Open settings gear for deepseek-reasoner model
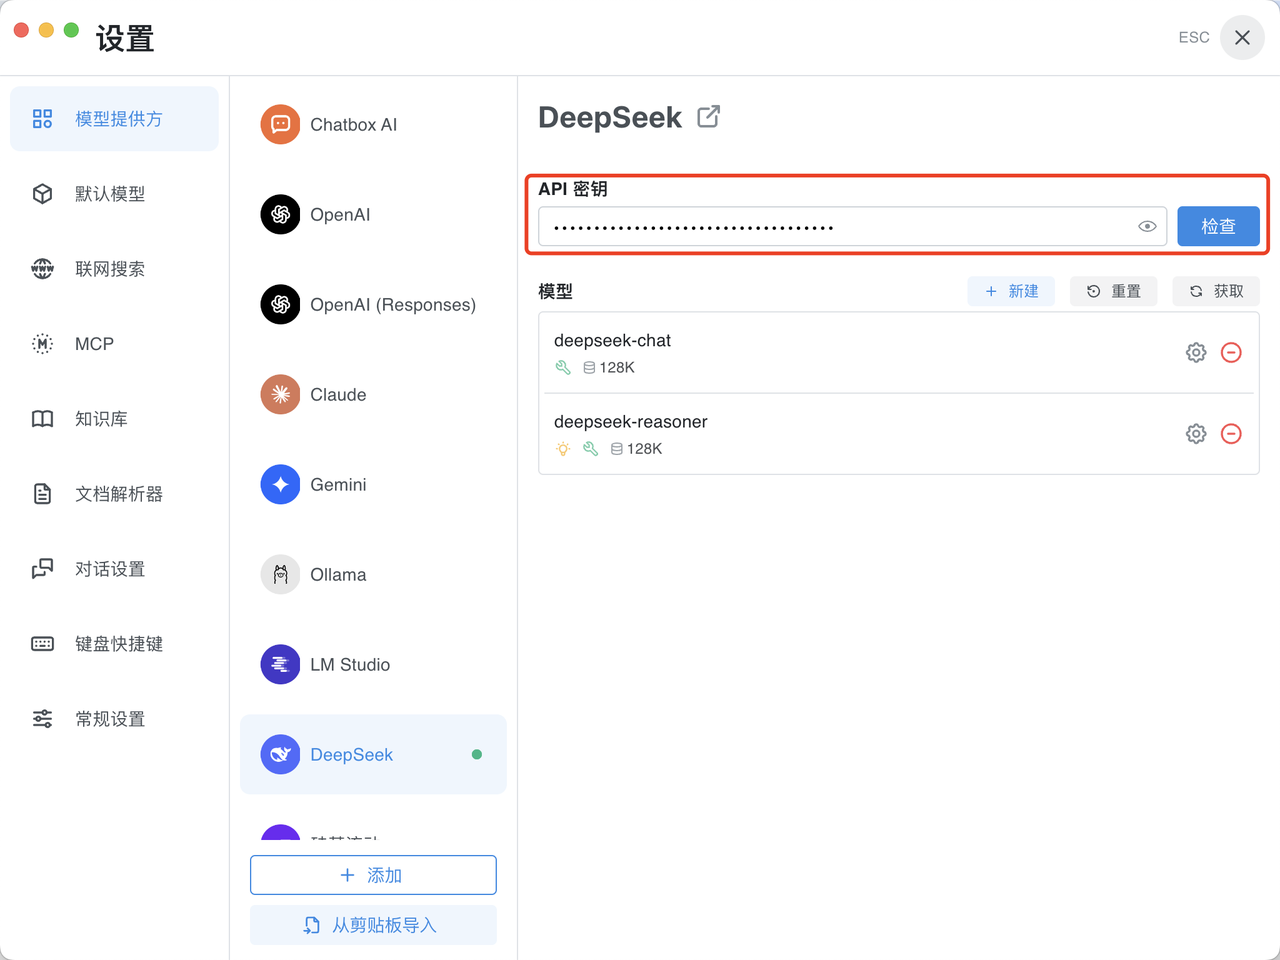The width and height of the screenshot is (1280, 960). tap(1195, 433)
